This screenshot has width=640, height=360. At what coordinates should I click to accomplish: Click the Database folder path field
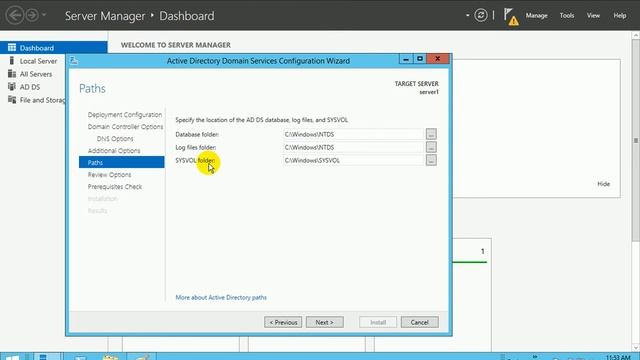click(353, 134)
